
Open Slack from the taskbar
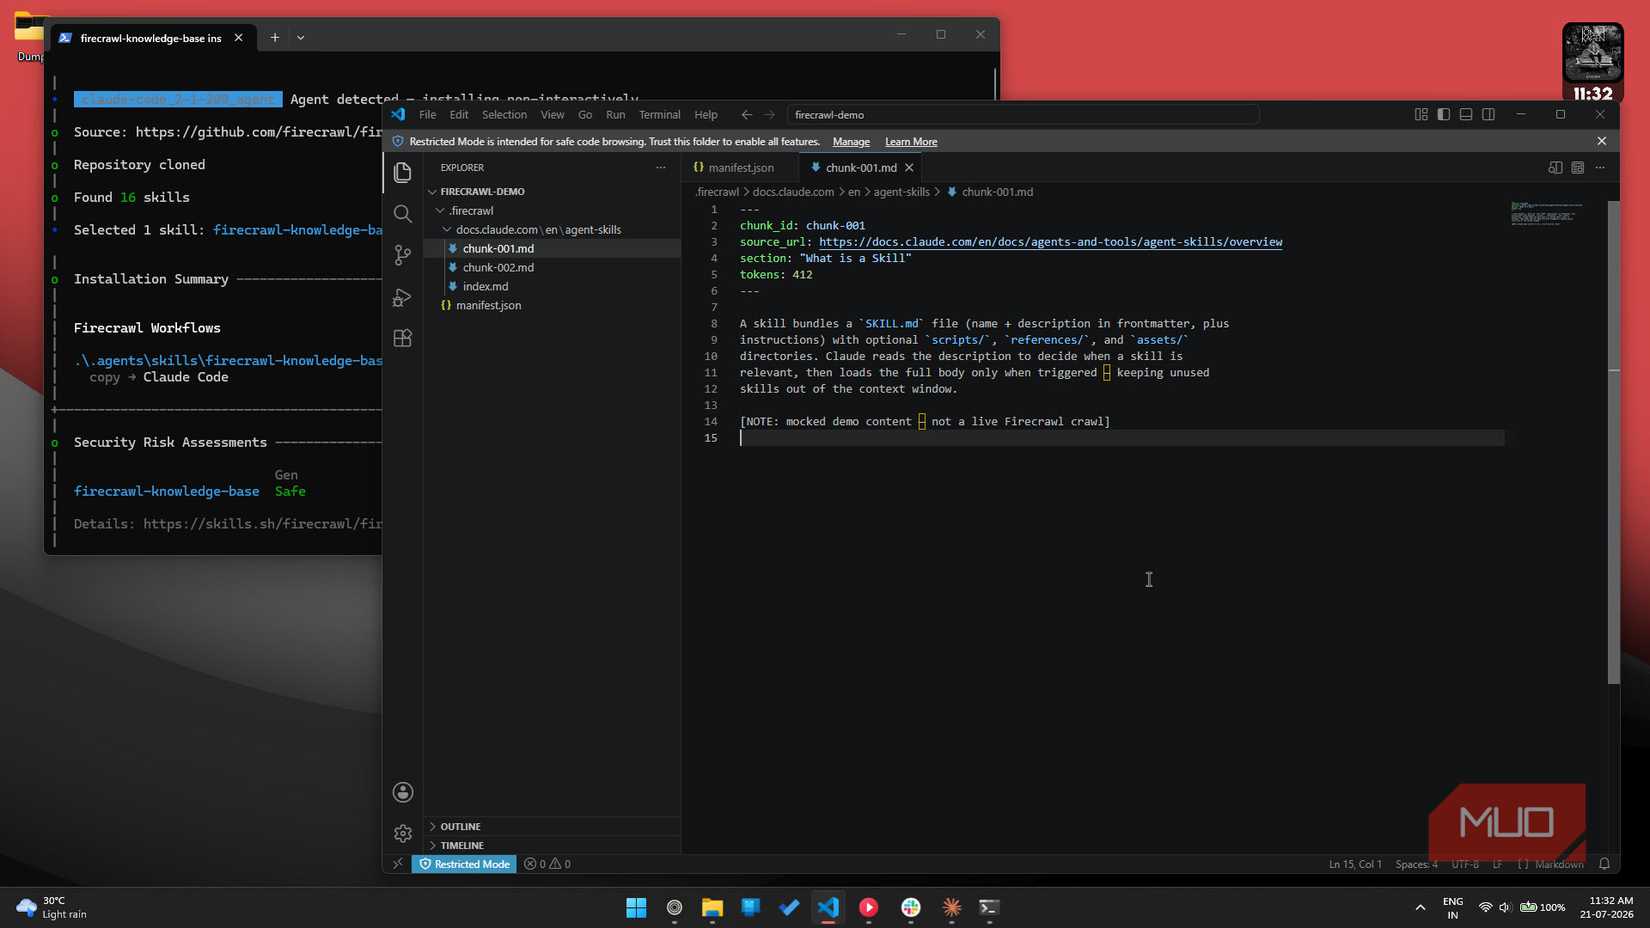[x=911, y=907]
